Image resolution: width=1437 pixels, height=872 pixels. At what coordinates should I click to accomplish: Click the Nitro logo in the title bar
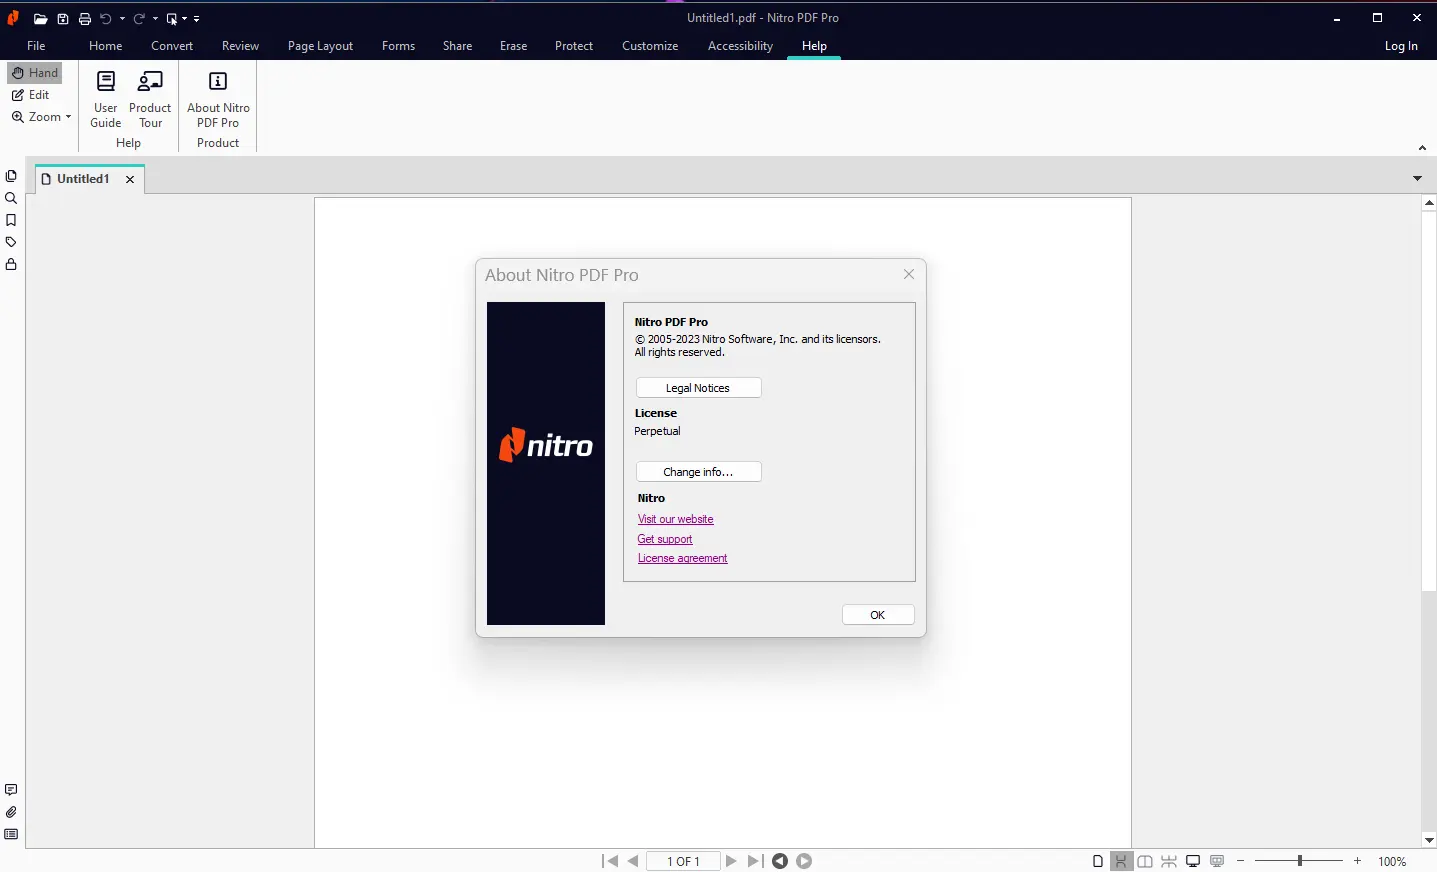click(x=13, y=18)
